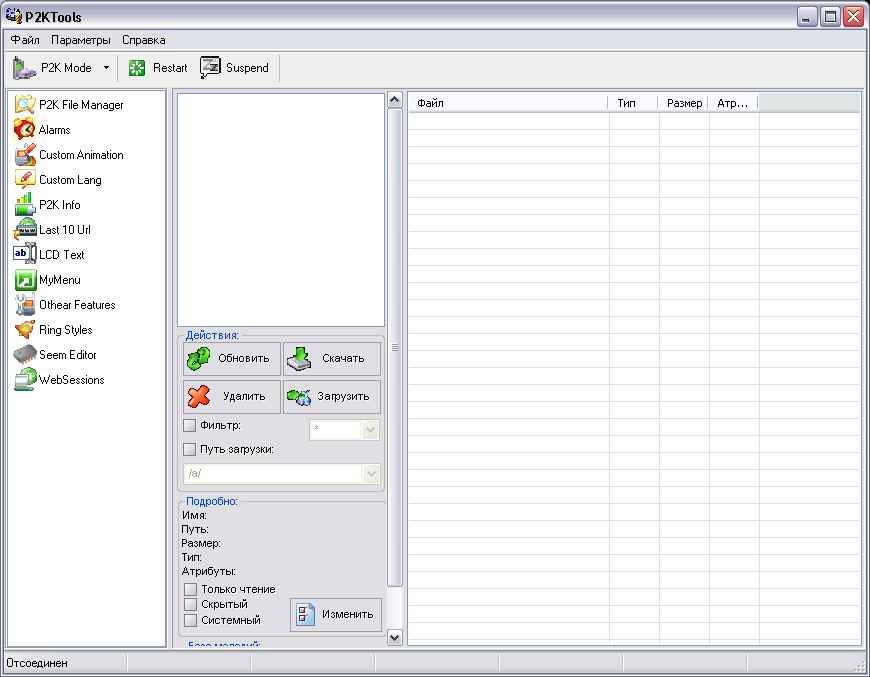Screen dimensions: 870x677
Task: Open the filter mask dropdown
Action: [x=370, y=430]
